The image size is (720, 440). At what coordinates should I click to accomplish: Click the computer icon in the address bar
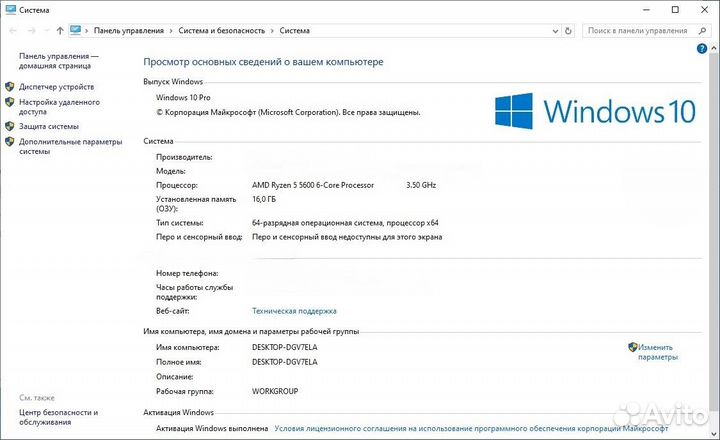75,31
